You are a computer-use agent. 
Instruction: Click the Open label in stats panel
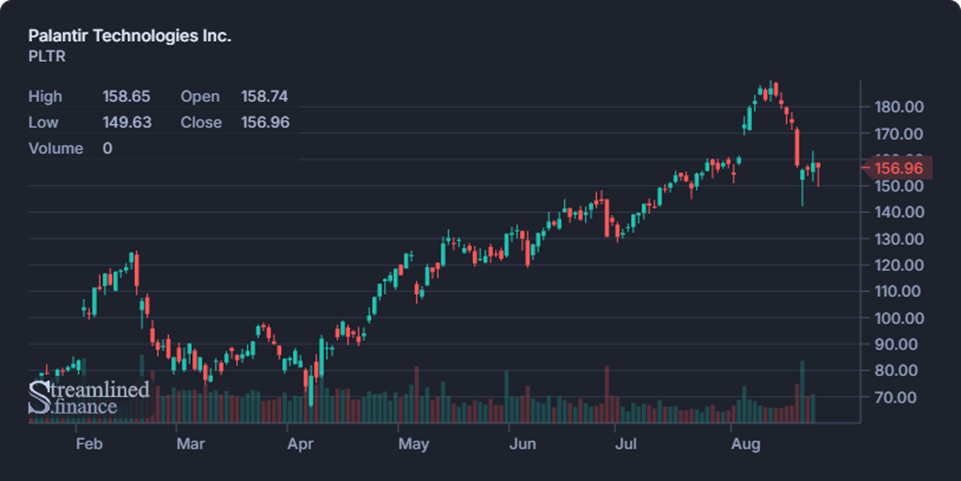pyautogui.click(x=200, y=96)
